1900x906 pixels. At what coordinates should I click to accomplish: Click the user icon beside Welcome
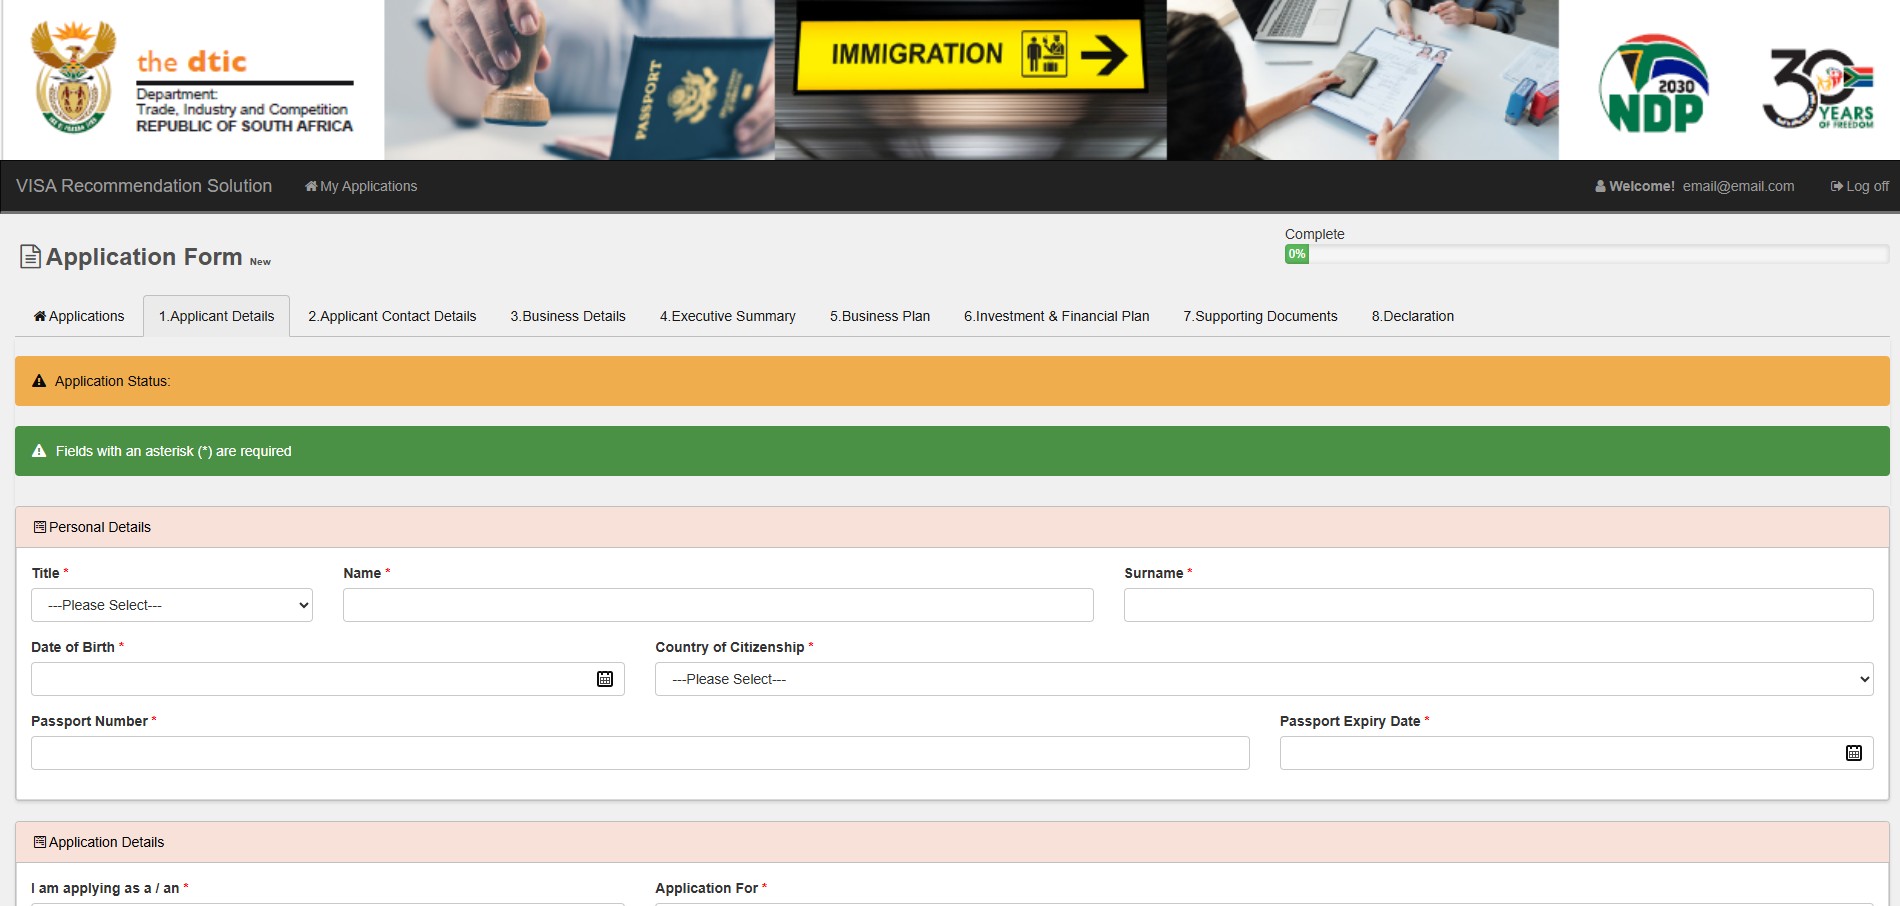click(x=1600, y=186)
